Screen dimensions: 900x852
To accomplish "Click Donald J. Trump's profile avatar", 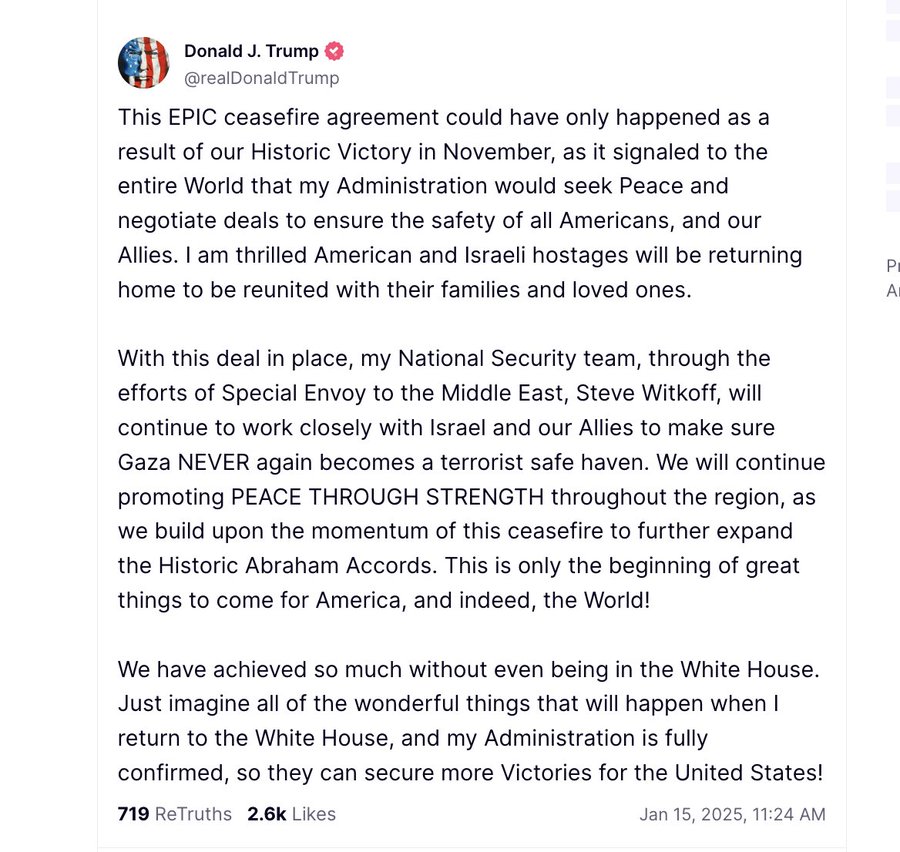I will [x=144, y=63].
